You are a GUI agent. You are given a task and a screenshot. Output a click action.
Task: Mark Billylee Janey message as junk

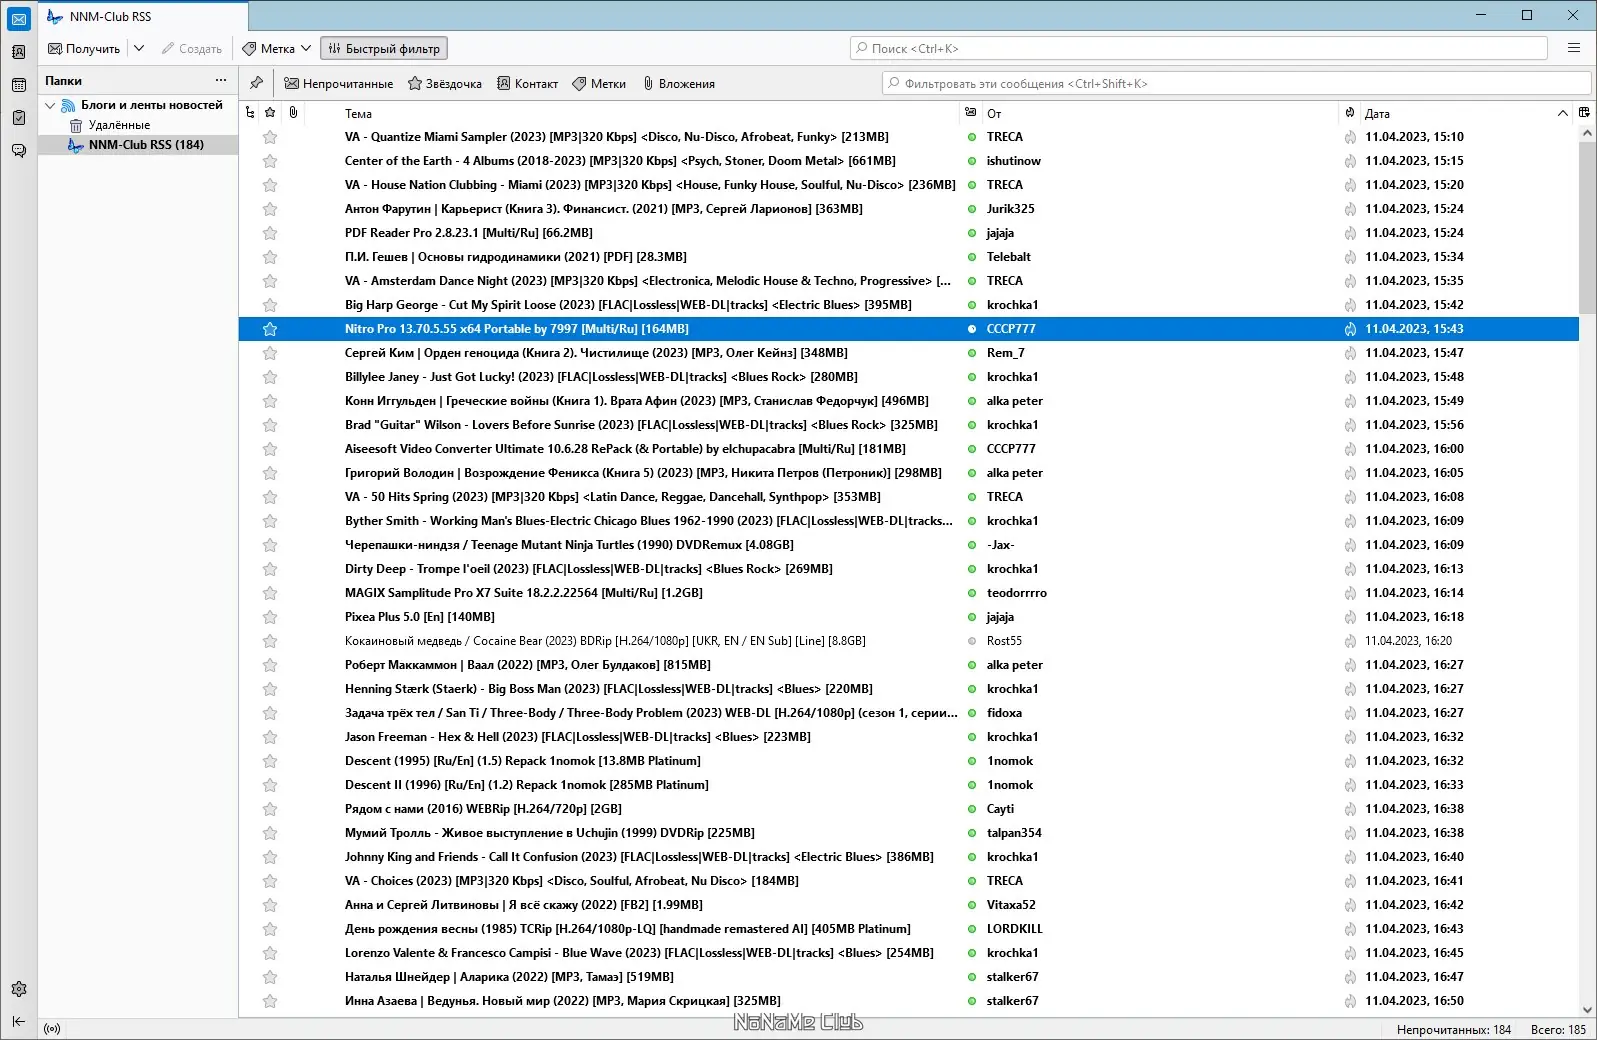pos(1350,377)
